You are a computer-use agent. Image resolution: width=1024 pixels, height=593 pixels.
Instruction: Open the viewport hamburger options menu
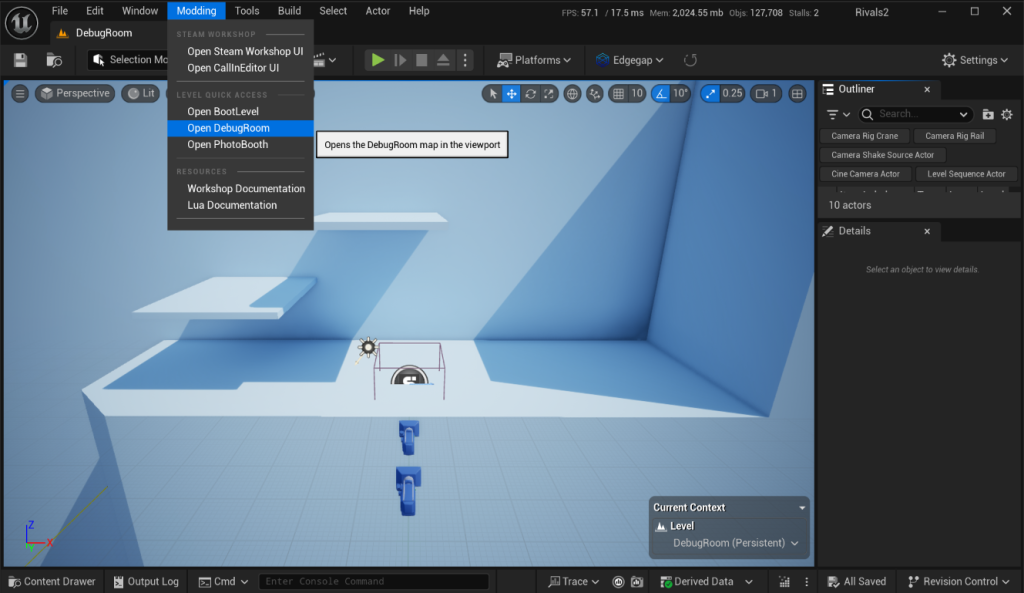point(20,93)
